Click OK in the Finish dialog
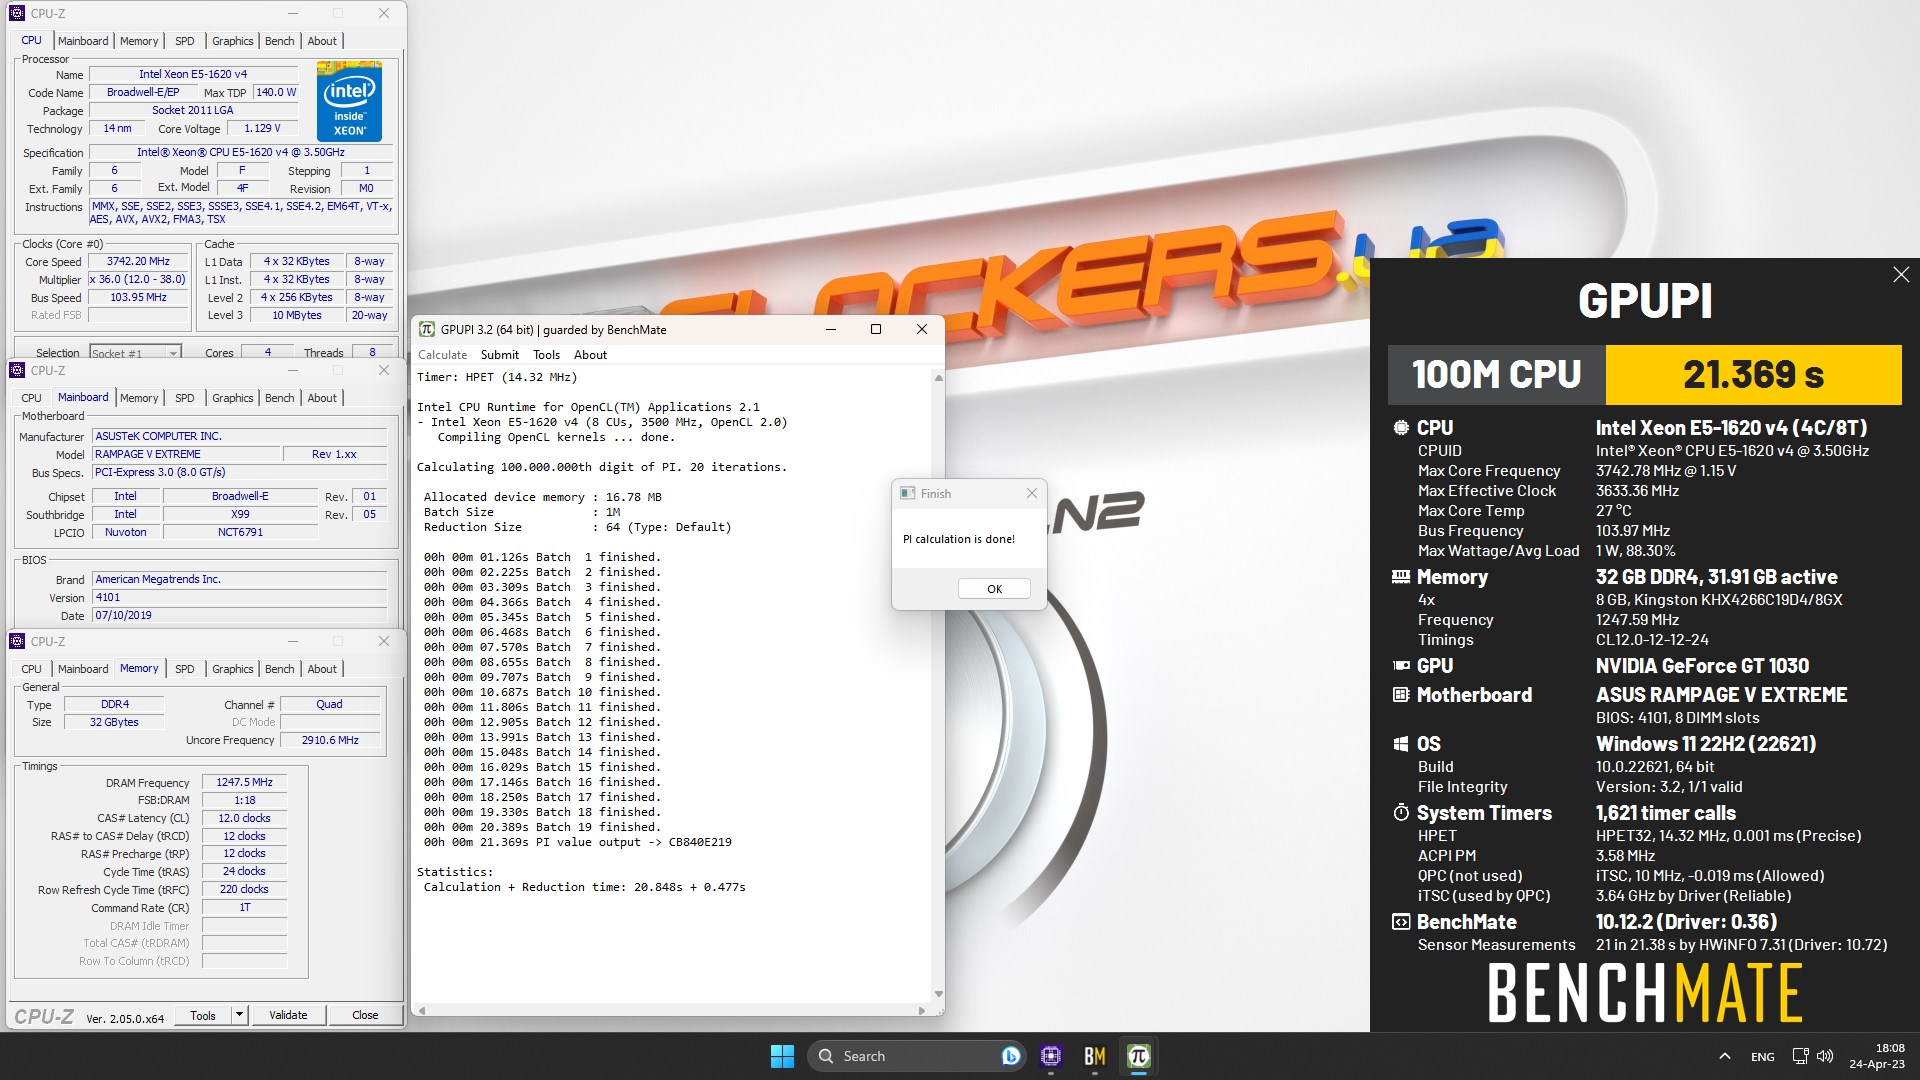Image resolution: width=1920 pixels, height=1080 pixels. pyautogui.click(x=994, y=589)
